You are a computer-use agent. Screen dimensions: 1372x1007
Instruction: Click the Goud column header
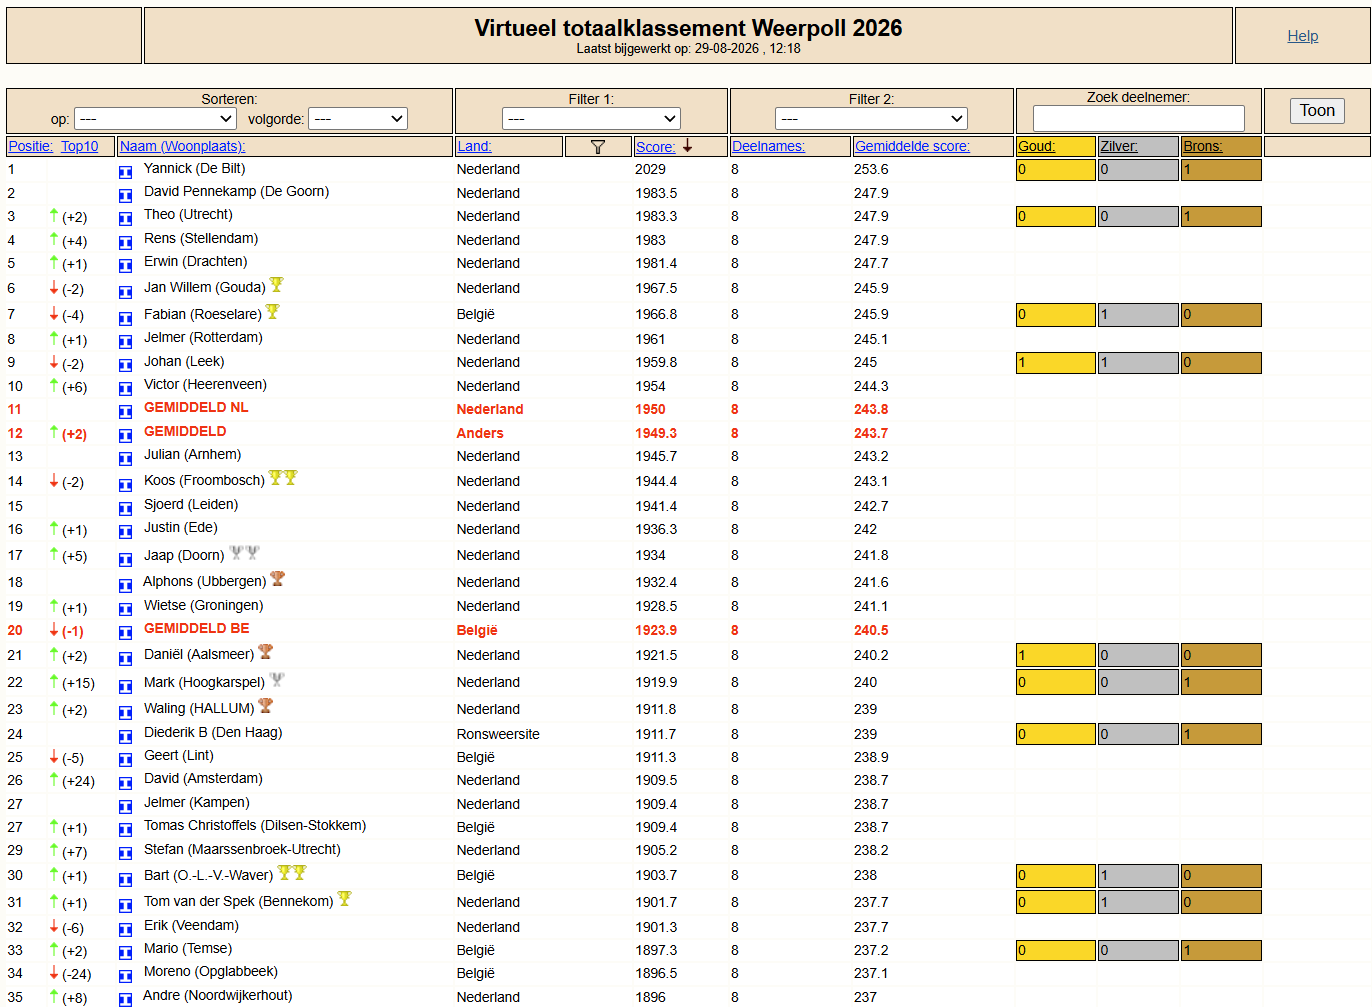click(1036, 146)
